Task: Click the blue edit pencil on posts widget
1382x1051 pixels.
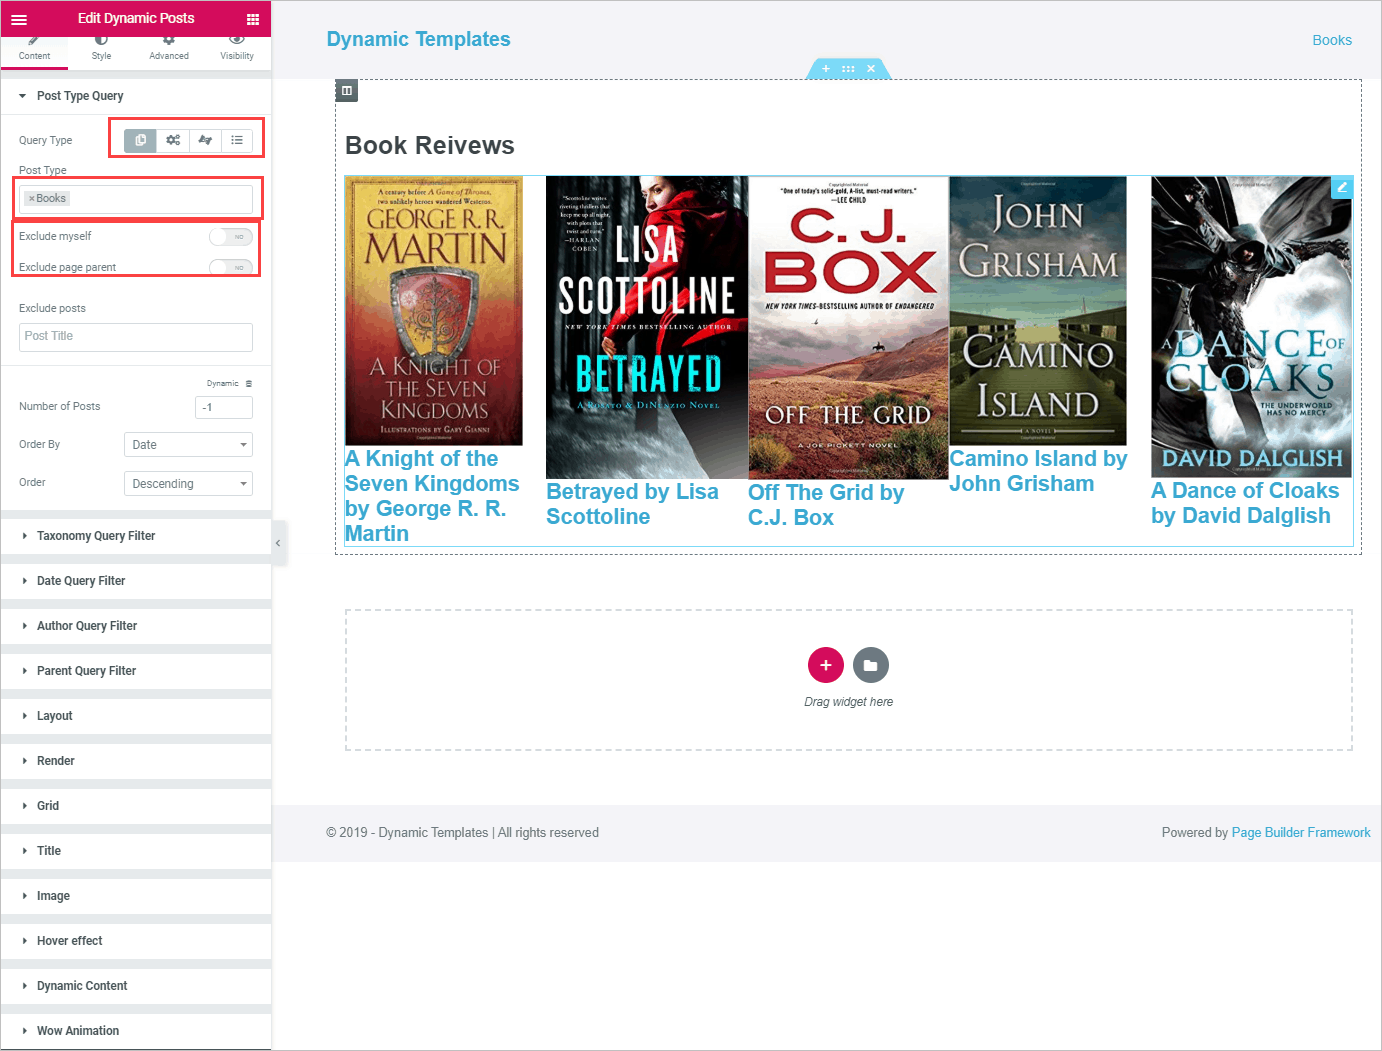Action: click(x=1342, y=187)
